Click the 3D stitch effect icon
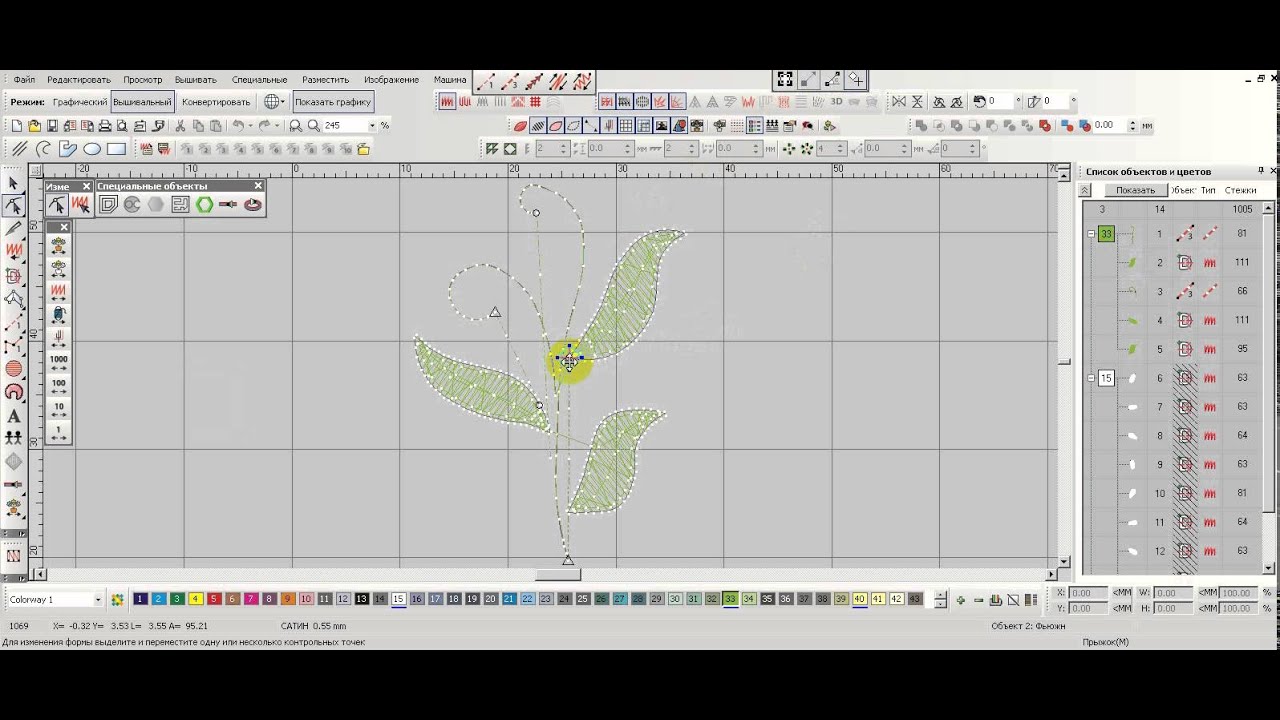This screenshot has width=1280, height=720. (837, 101)
